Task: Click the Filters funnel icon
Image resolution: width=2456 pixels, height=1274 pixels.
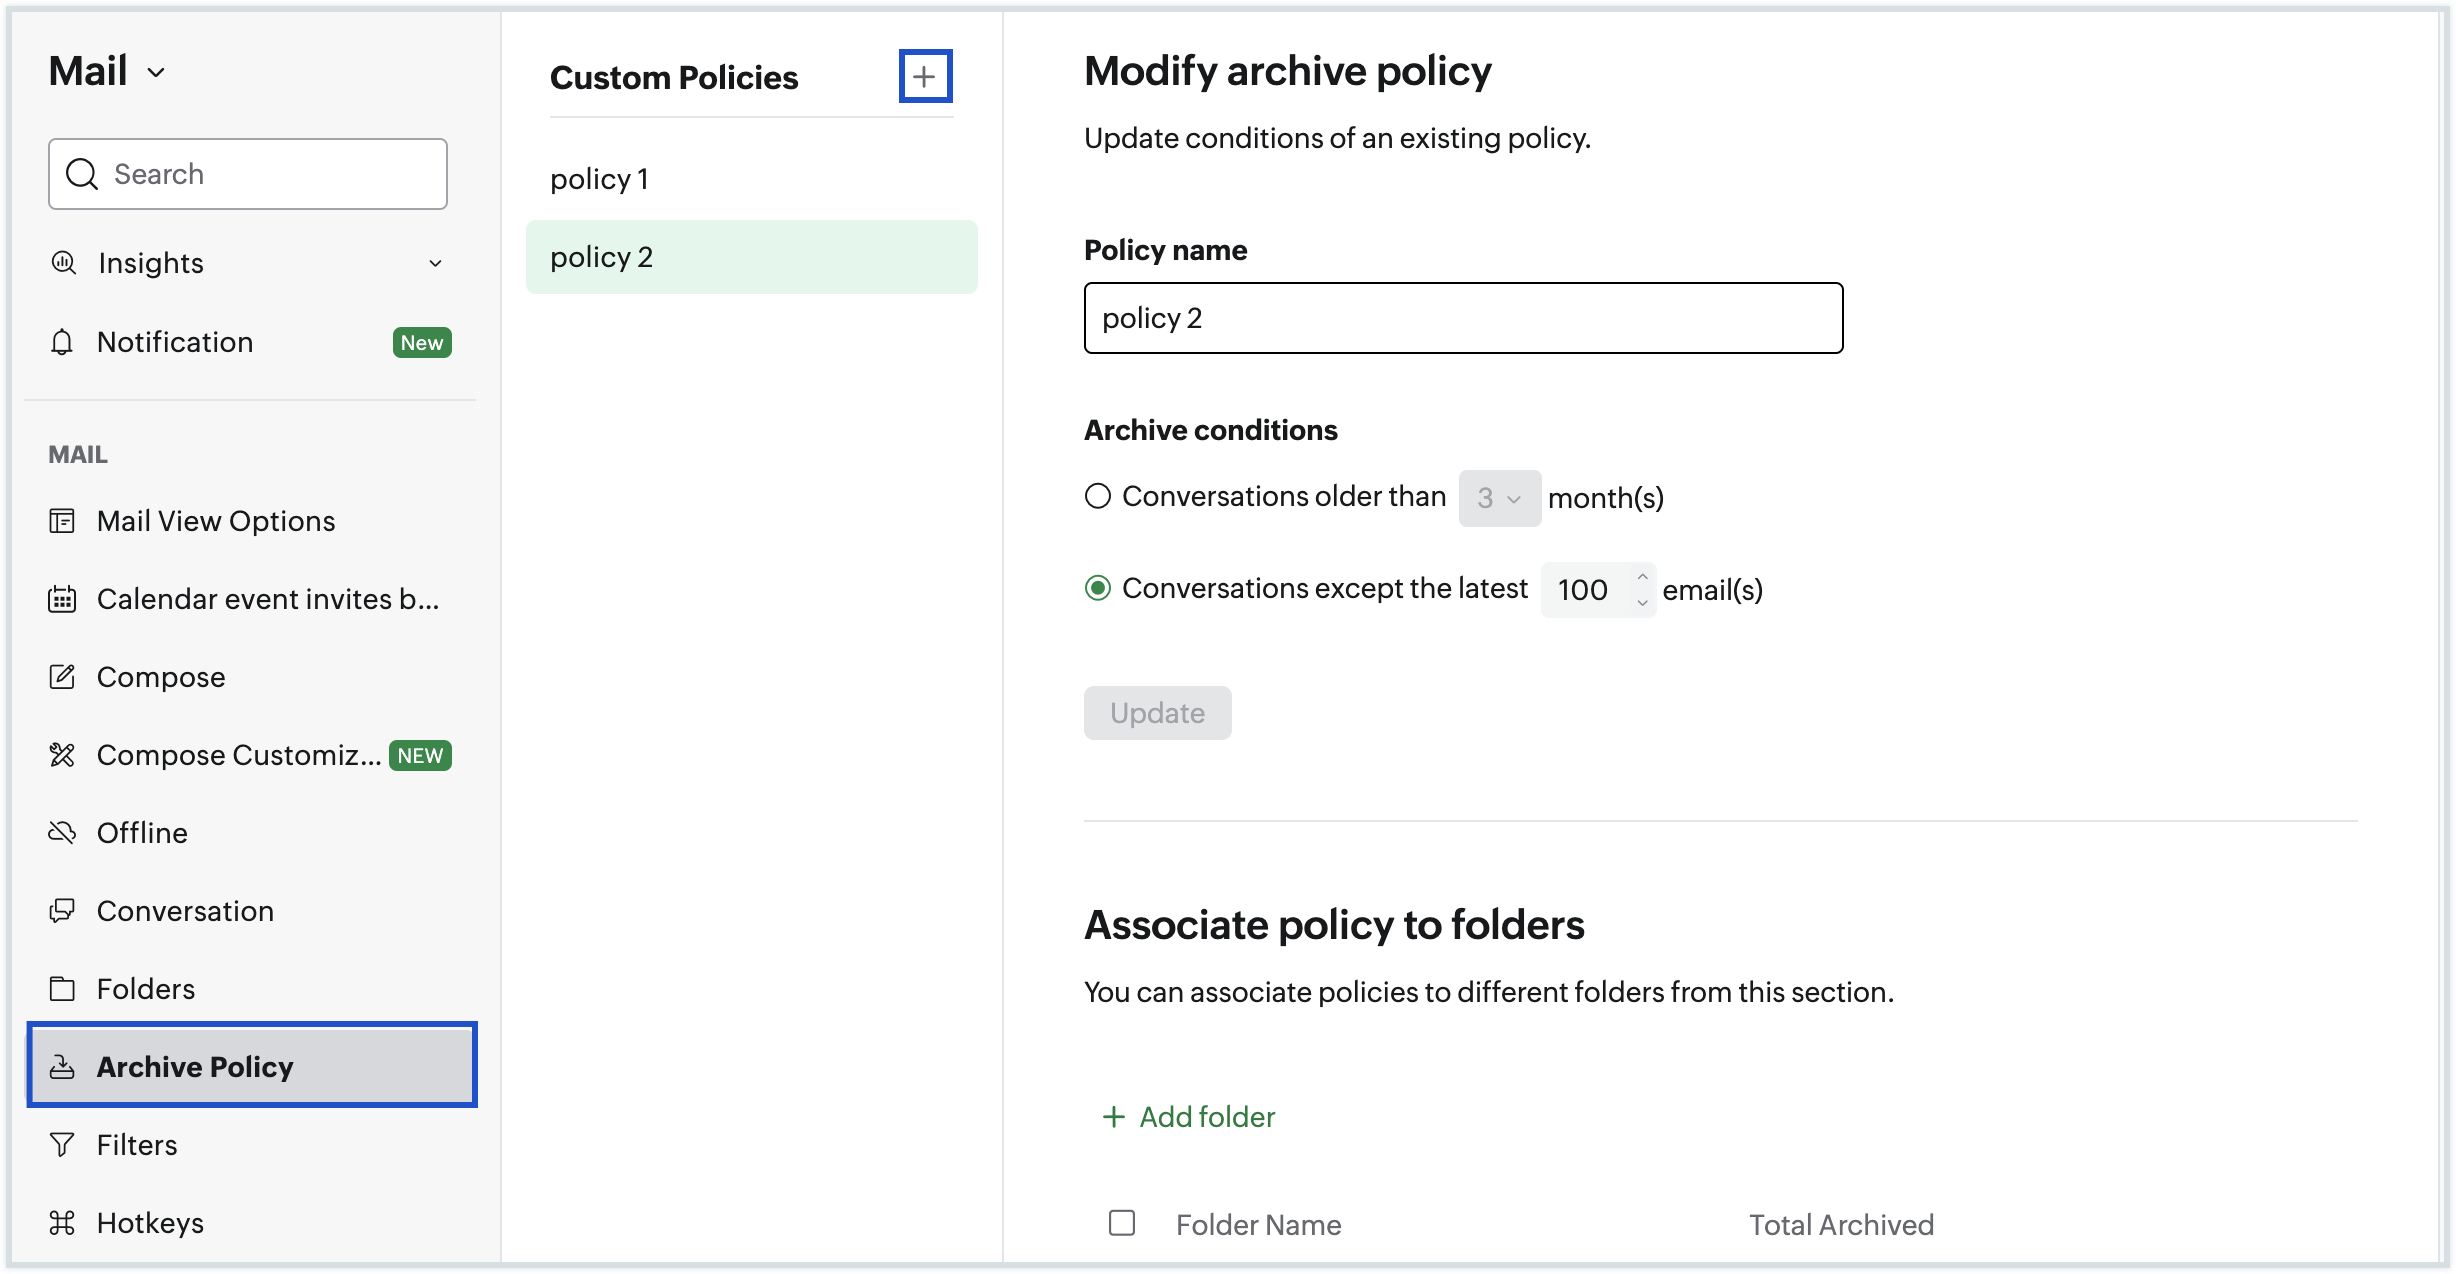Action: [x=62, y=1145]
